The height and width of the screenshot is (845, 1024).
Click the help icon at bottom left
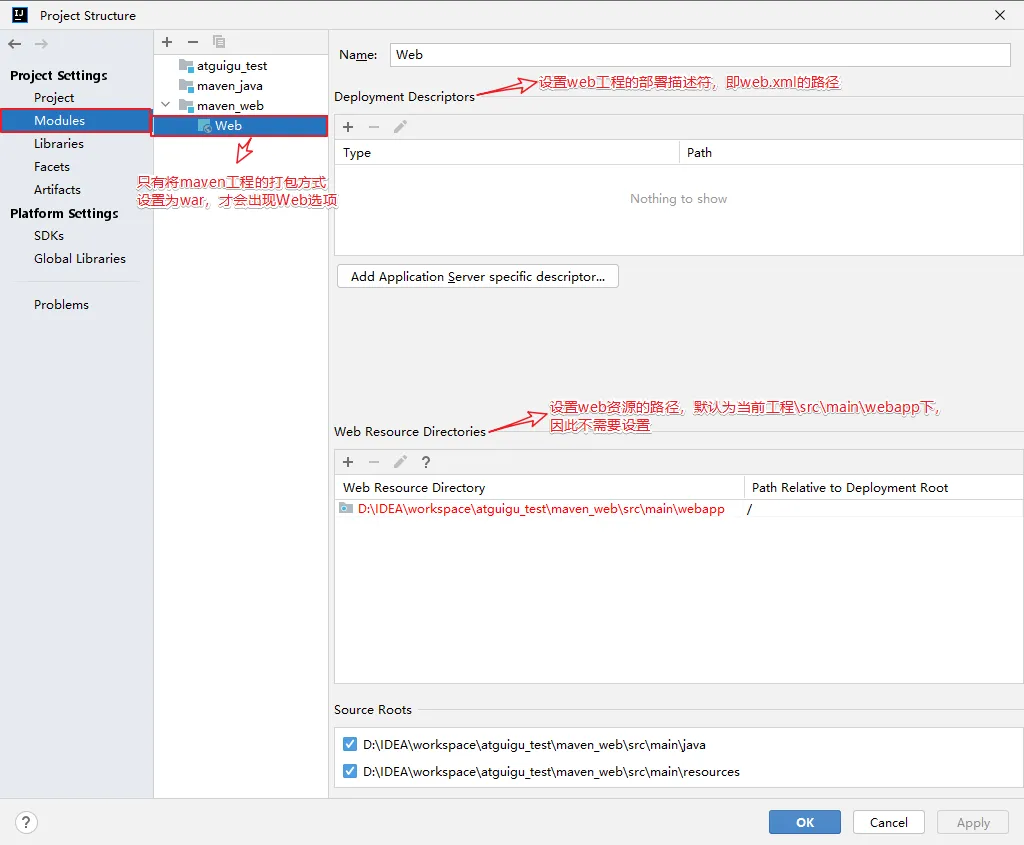click(26, 822)
